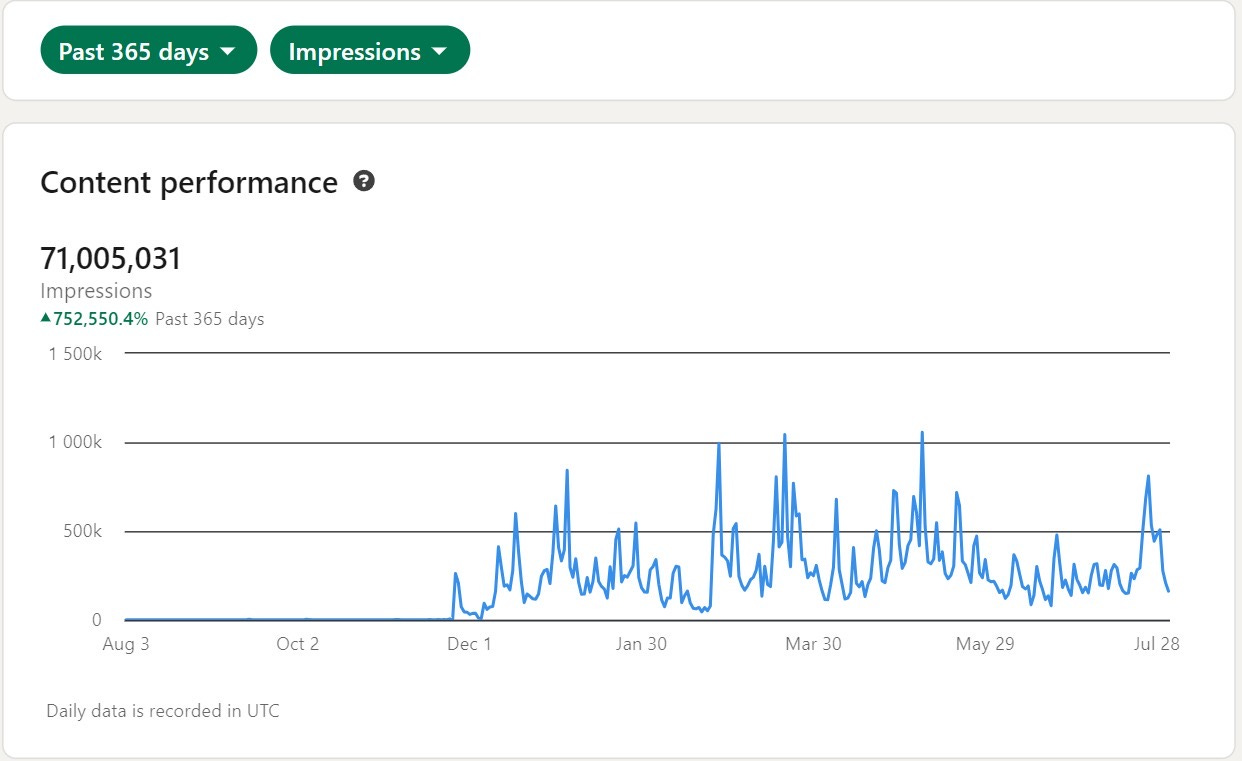Open the Past 365 days dropdown
The image size is (1242, 761).
point(149,51)
